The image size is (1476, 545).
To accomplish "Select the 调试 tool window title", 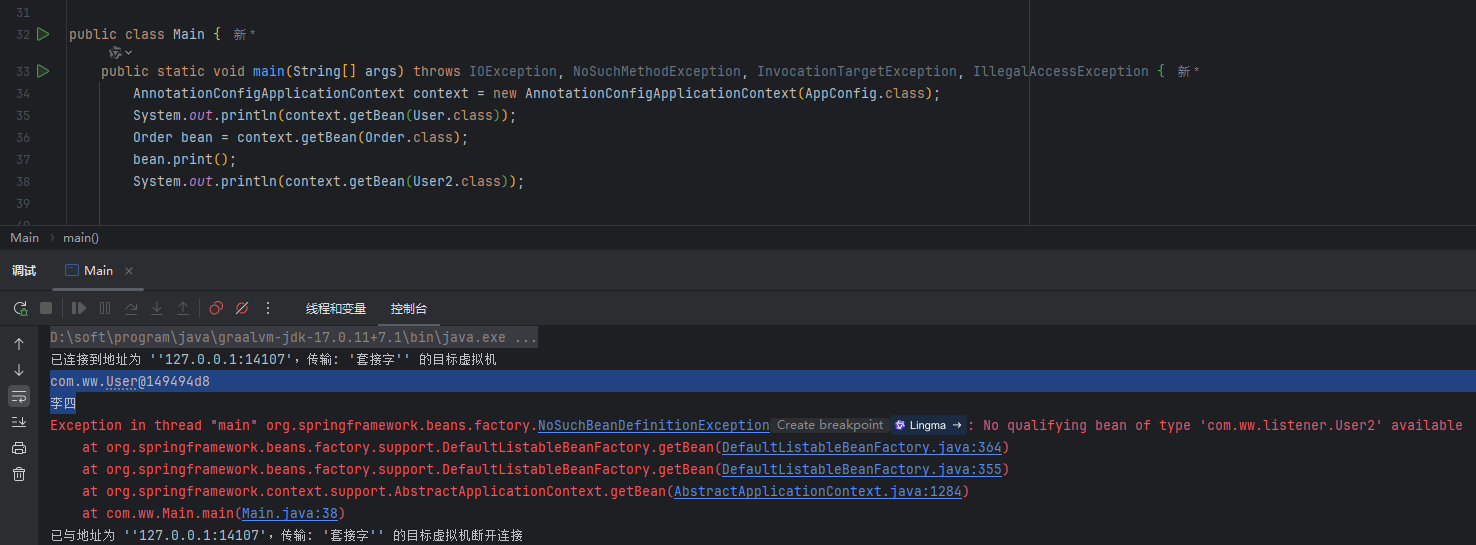I will click(24, 271).
